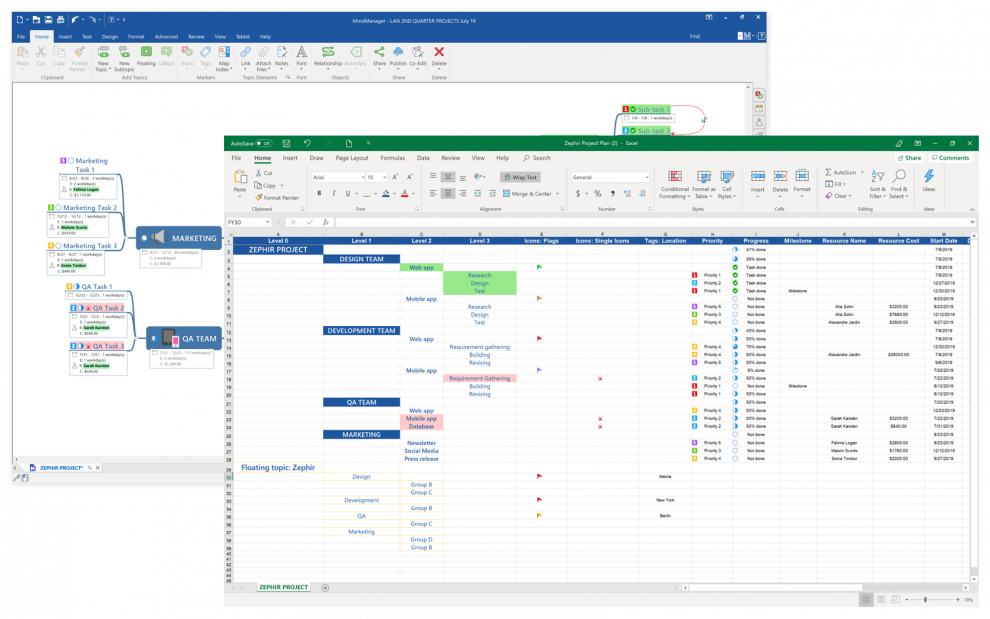Toggle bold formatting in Excel
This screenshot has height=619, width=990.
pos(318,192)
